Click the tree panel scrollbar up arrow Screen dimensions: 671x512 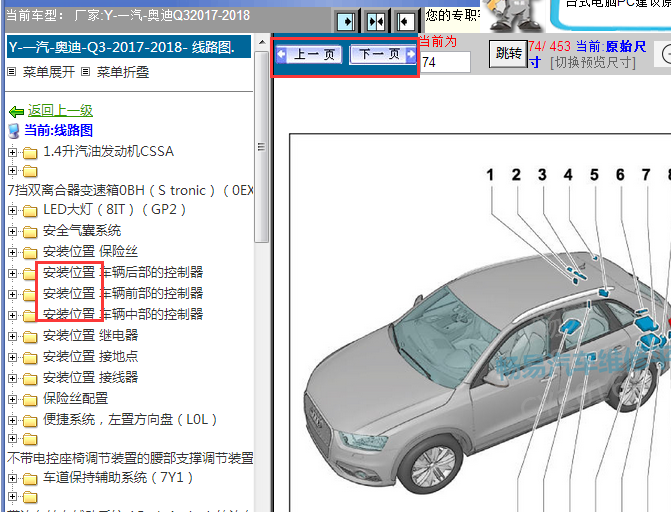262,42
